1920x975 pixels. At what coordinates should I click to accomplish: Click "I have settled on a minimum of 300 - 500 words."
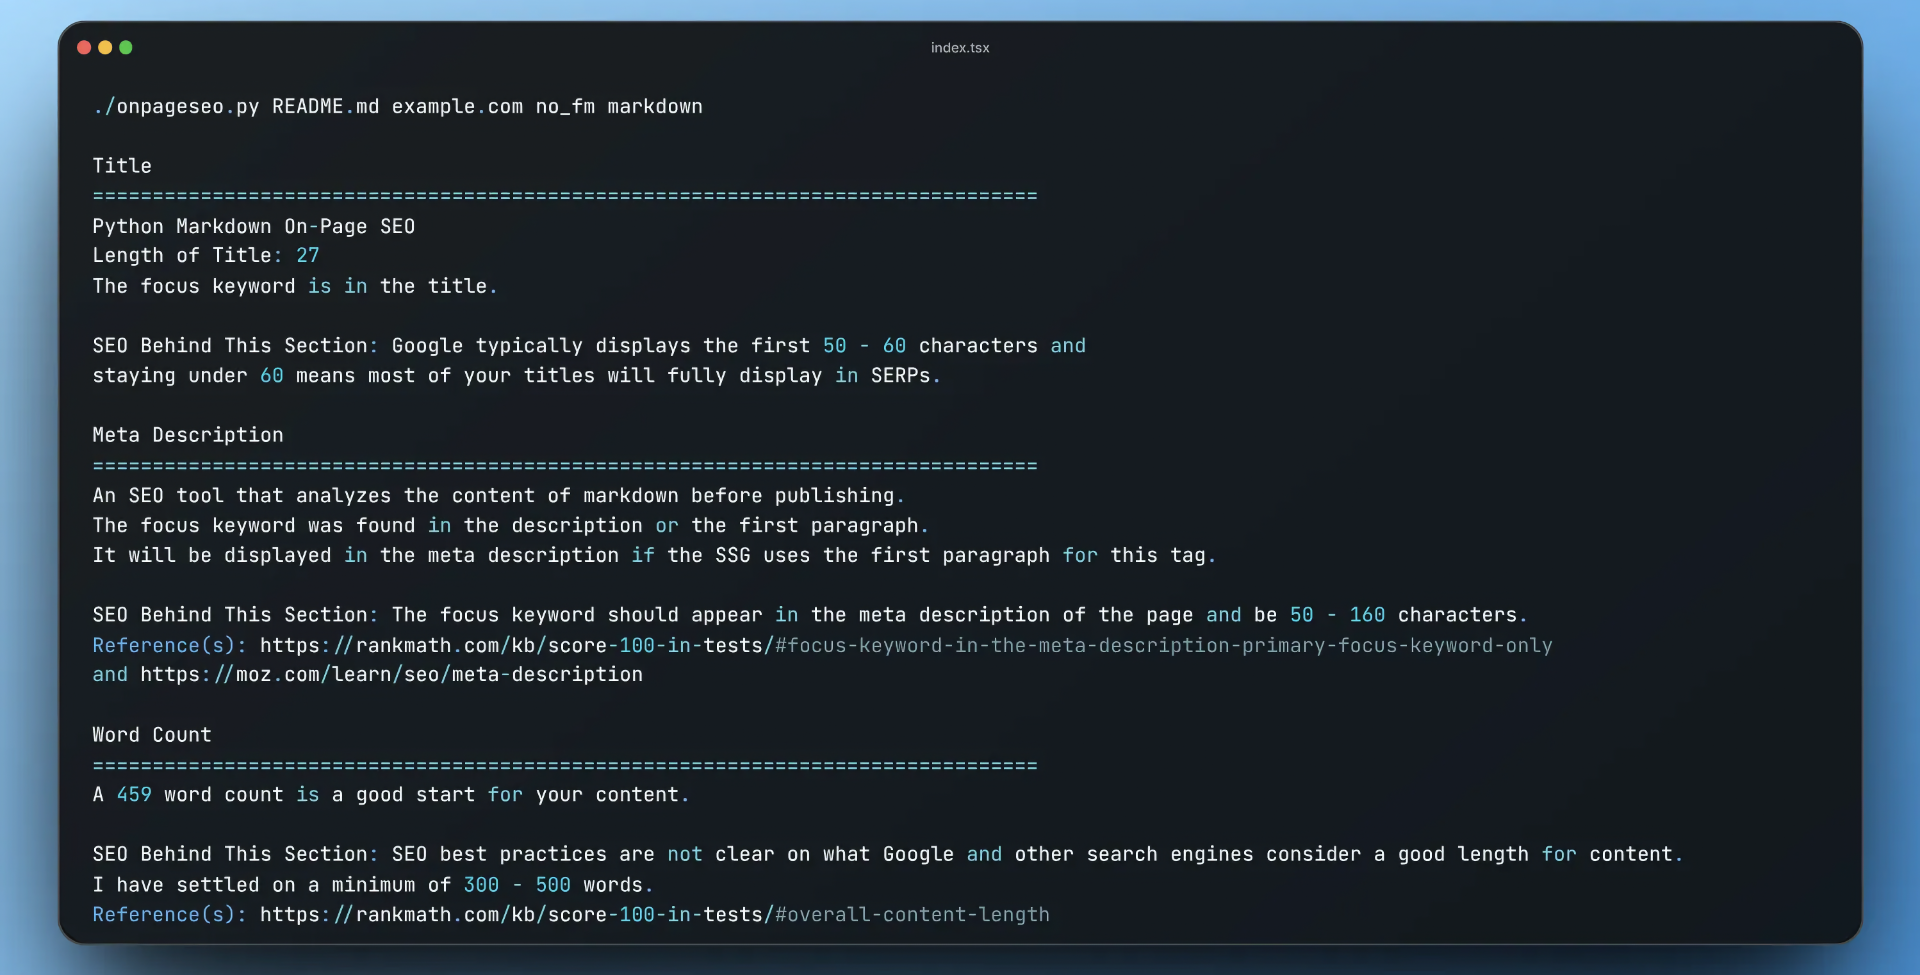pos(373,885)
